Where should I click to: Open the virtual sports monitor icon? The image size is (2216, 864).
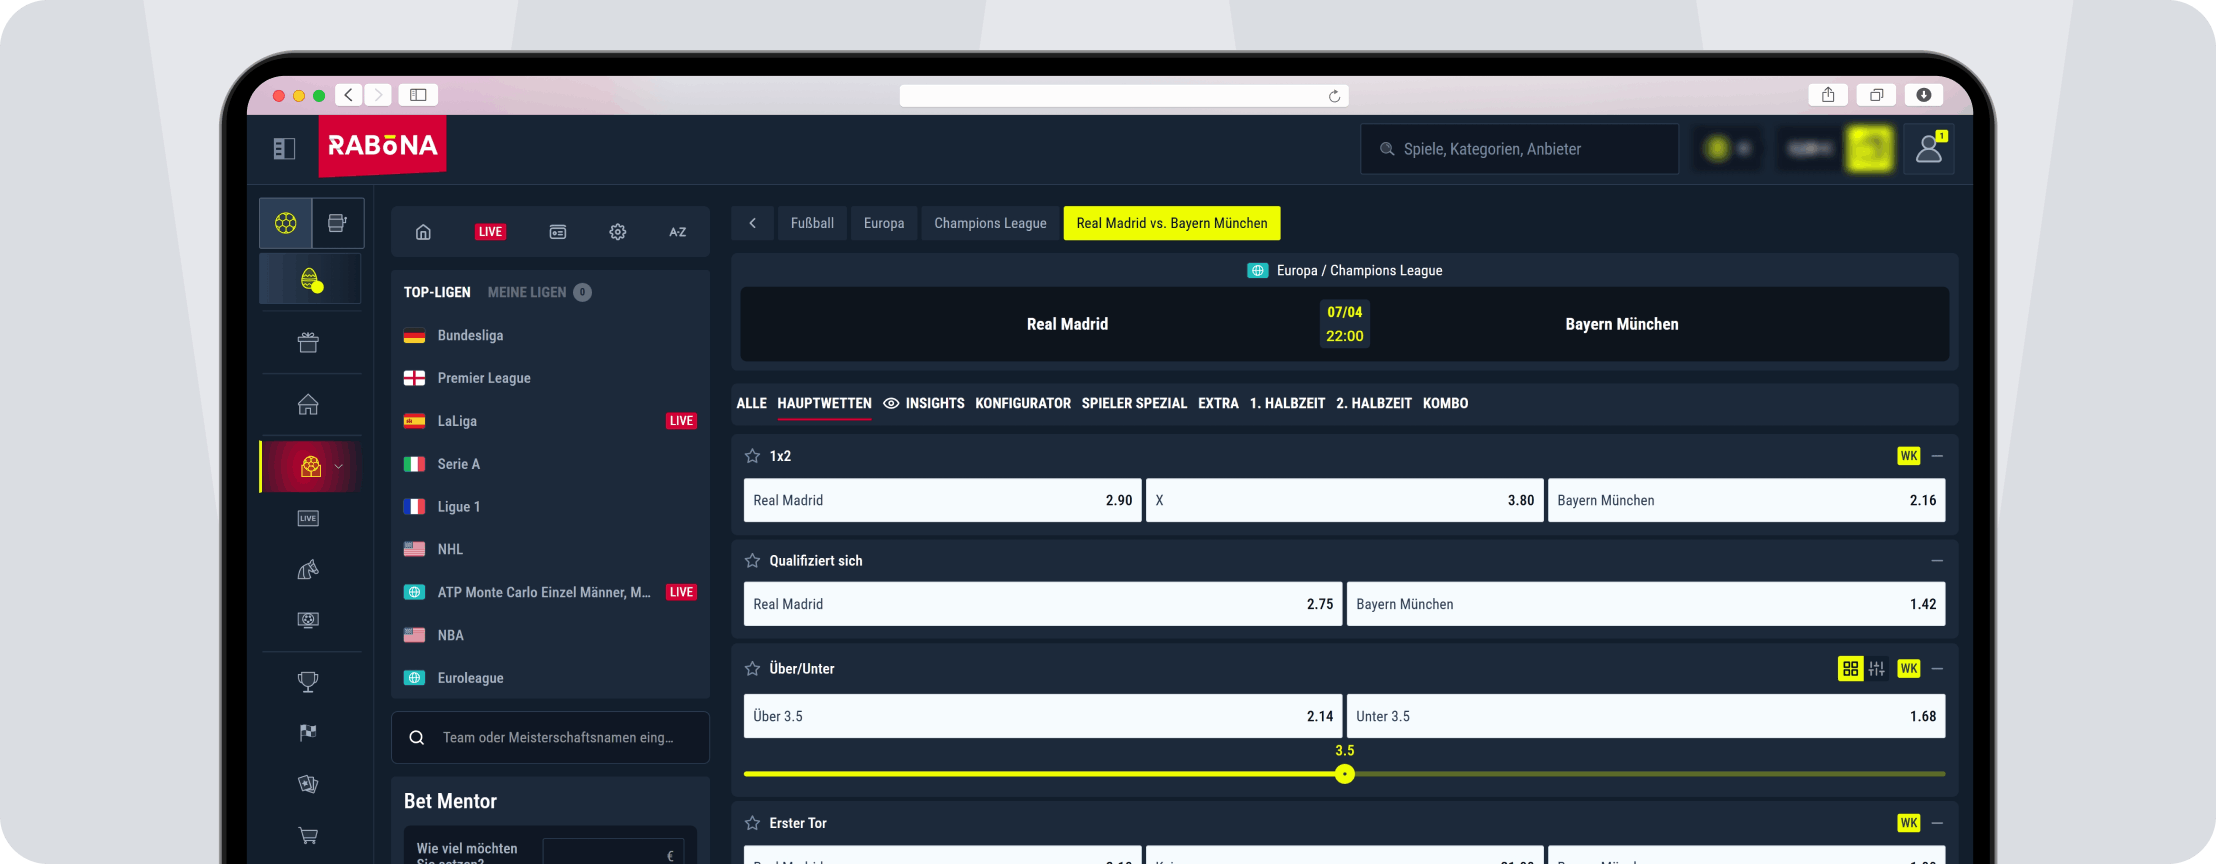[308, 620]
